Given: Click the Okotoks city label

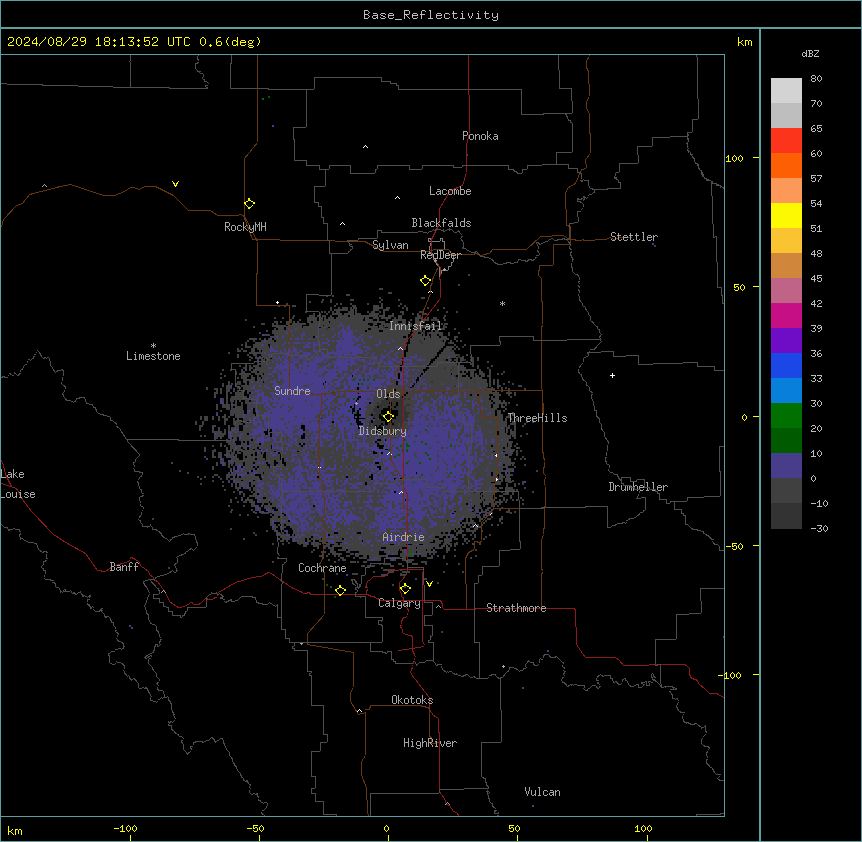Looking at the screenshot, I should [x=412, y=700].
